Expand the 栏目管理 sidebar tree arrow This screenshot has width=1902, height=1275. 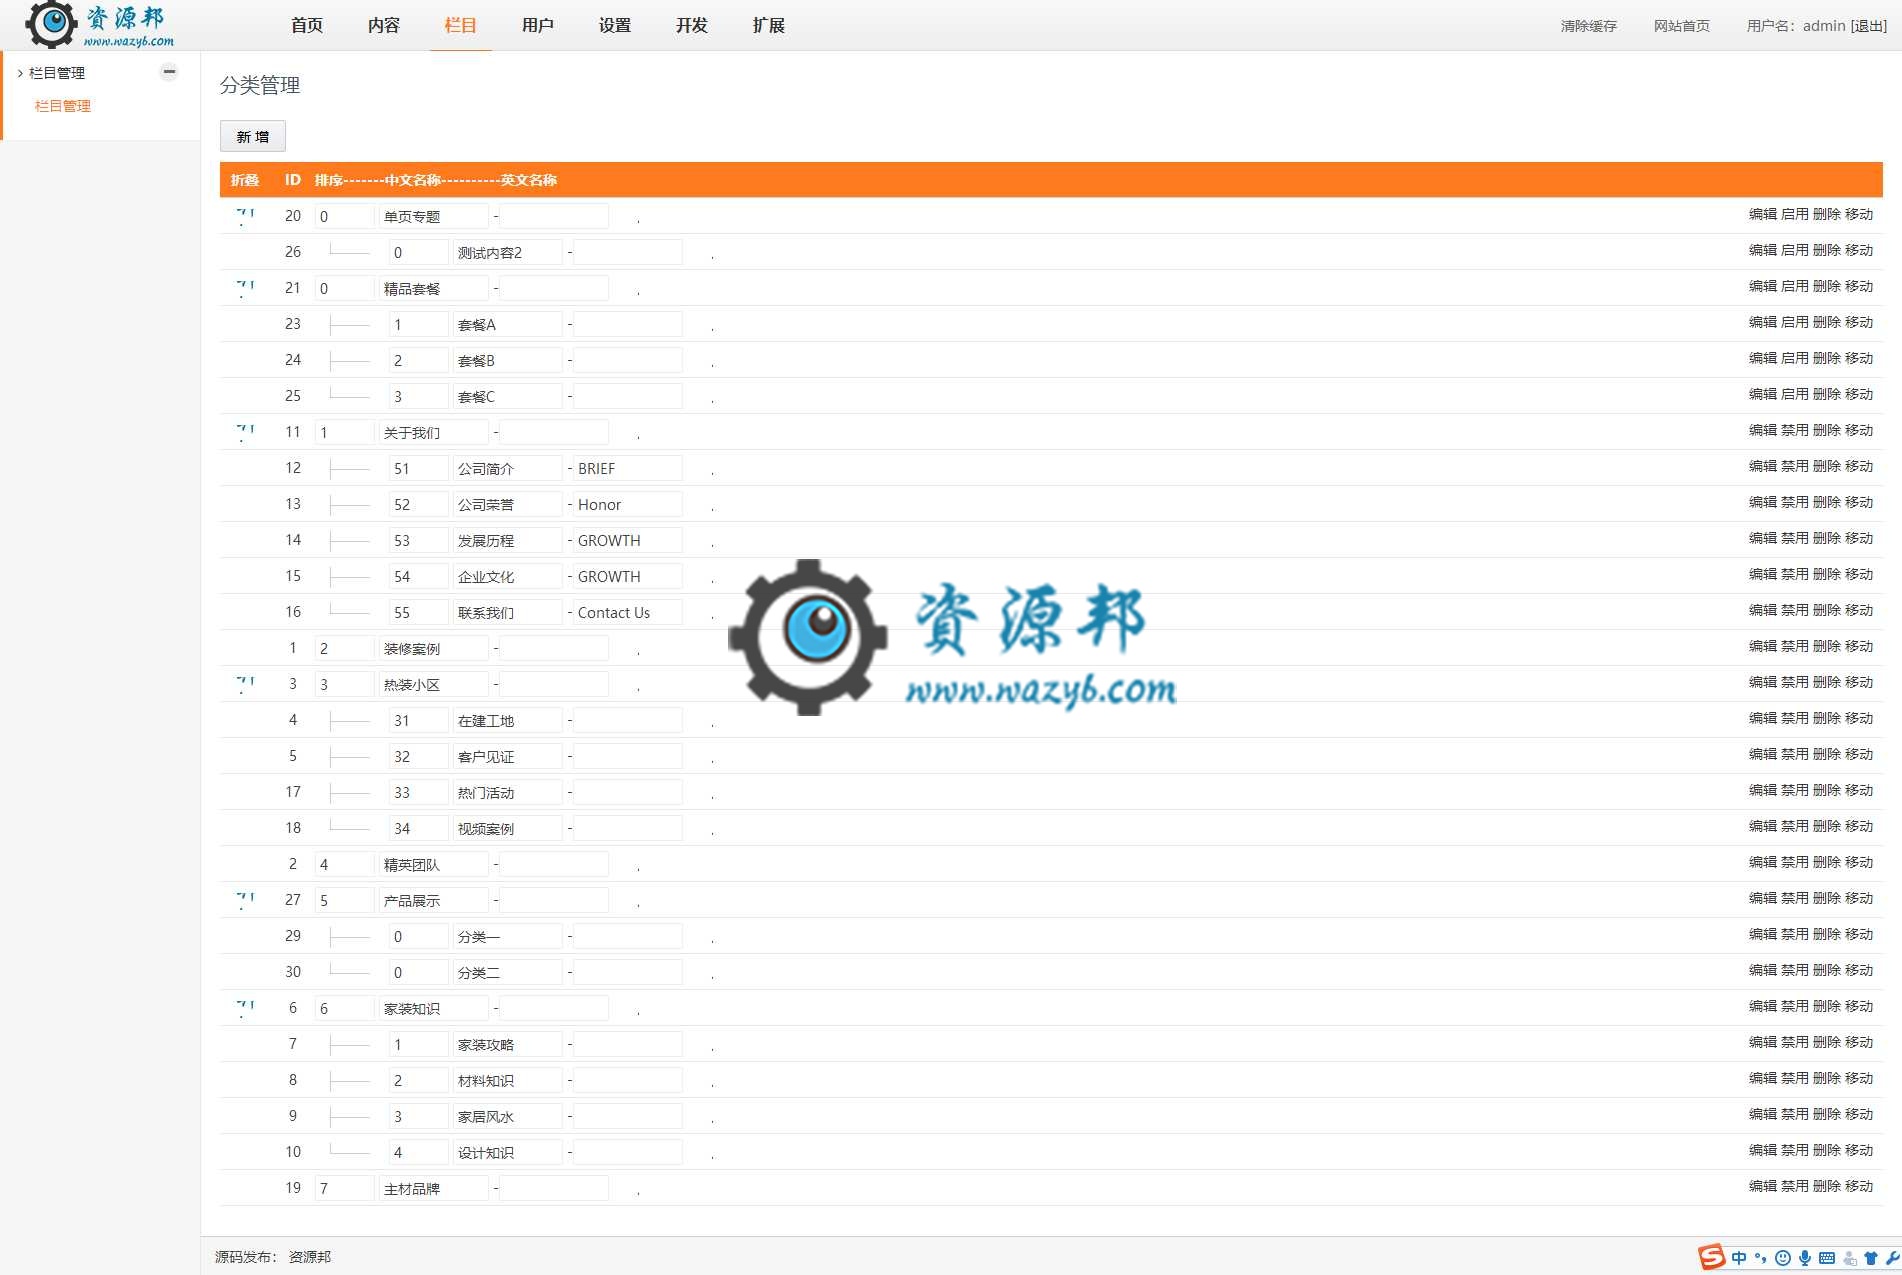coord(20,73)
